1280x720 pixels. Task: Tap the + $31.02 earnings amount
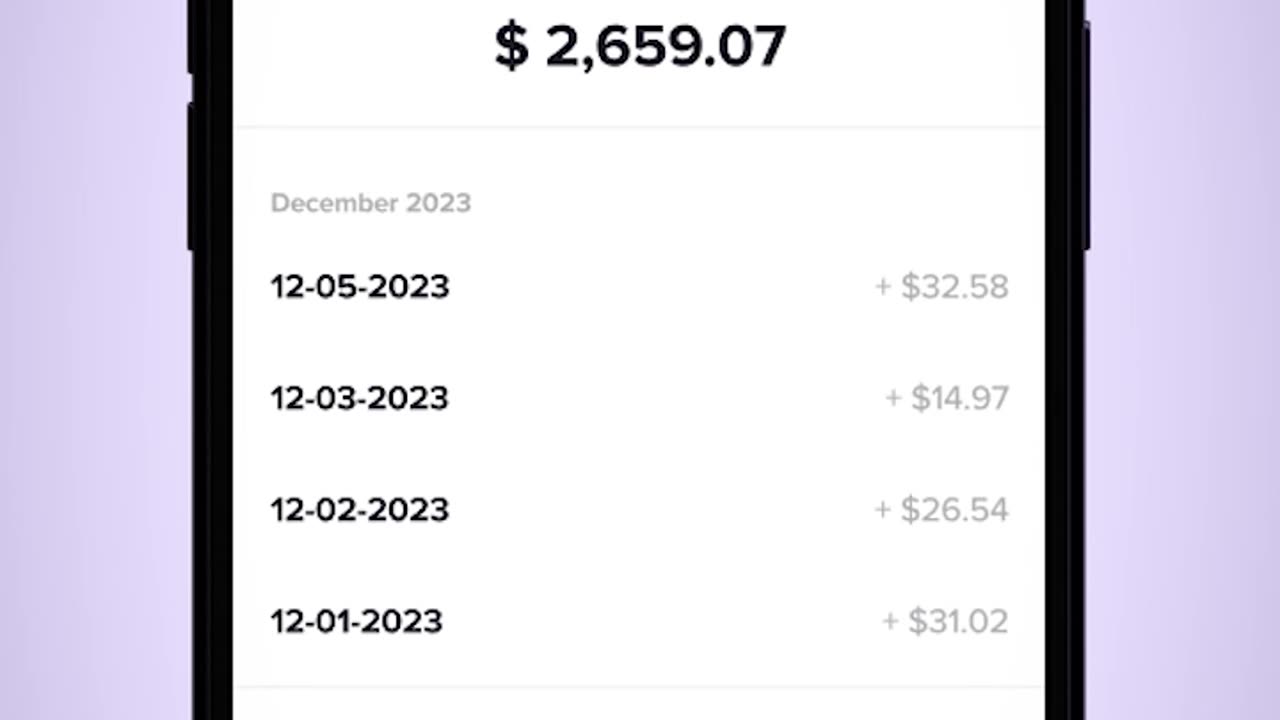945,621
